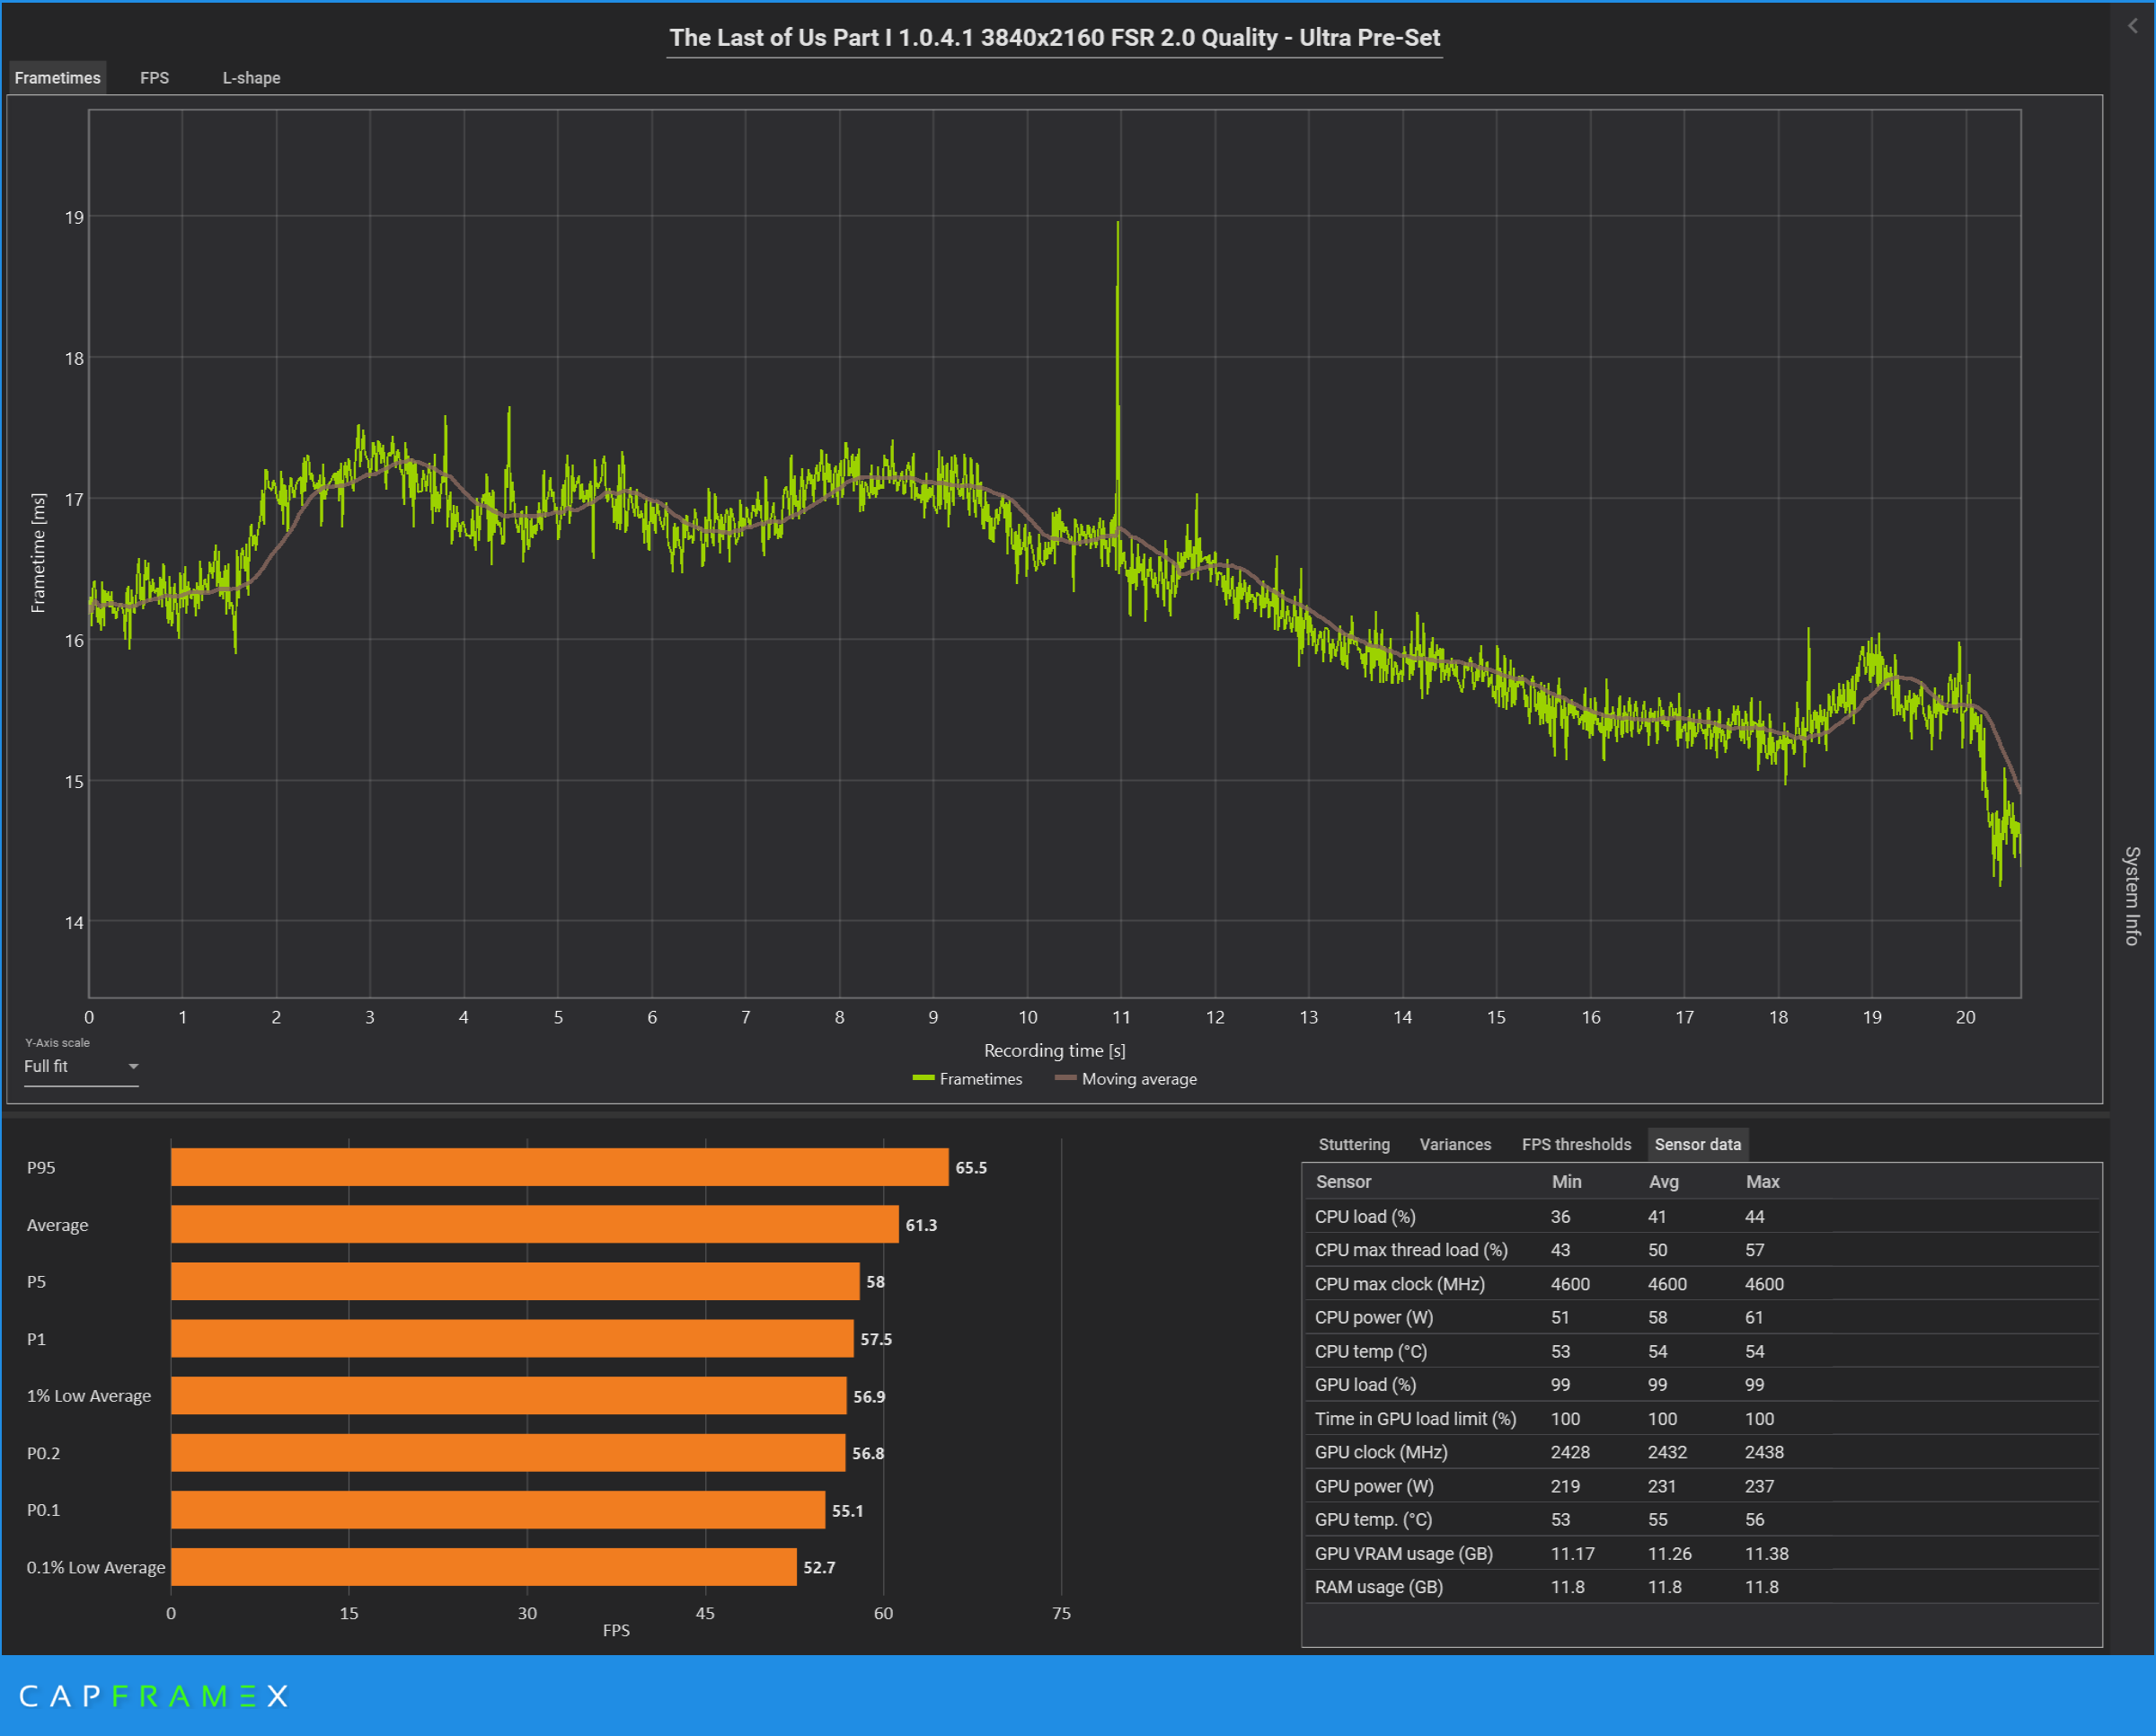
Task: Click the benchmark title heading
Action: pyautogui.click(x=1054, y=38)
